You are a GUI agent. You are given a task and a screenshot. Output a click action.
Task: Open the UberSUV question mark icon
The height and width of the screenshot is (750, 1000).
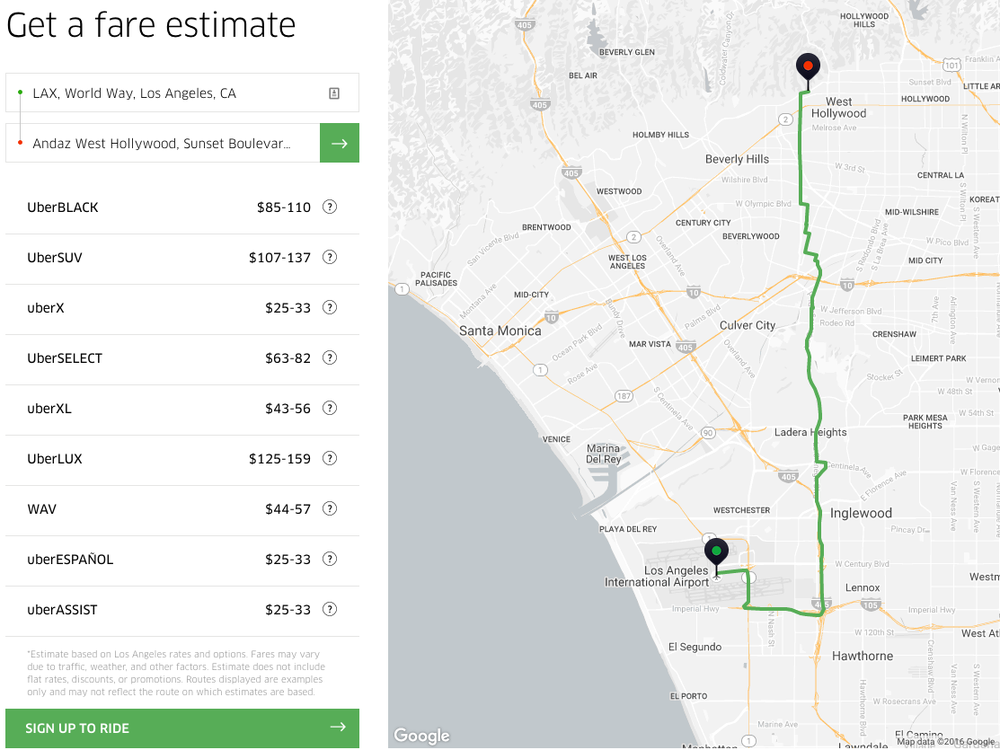pyautogui.click(x=330, y=257)
